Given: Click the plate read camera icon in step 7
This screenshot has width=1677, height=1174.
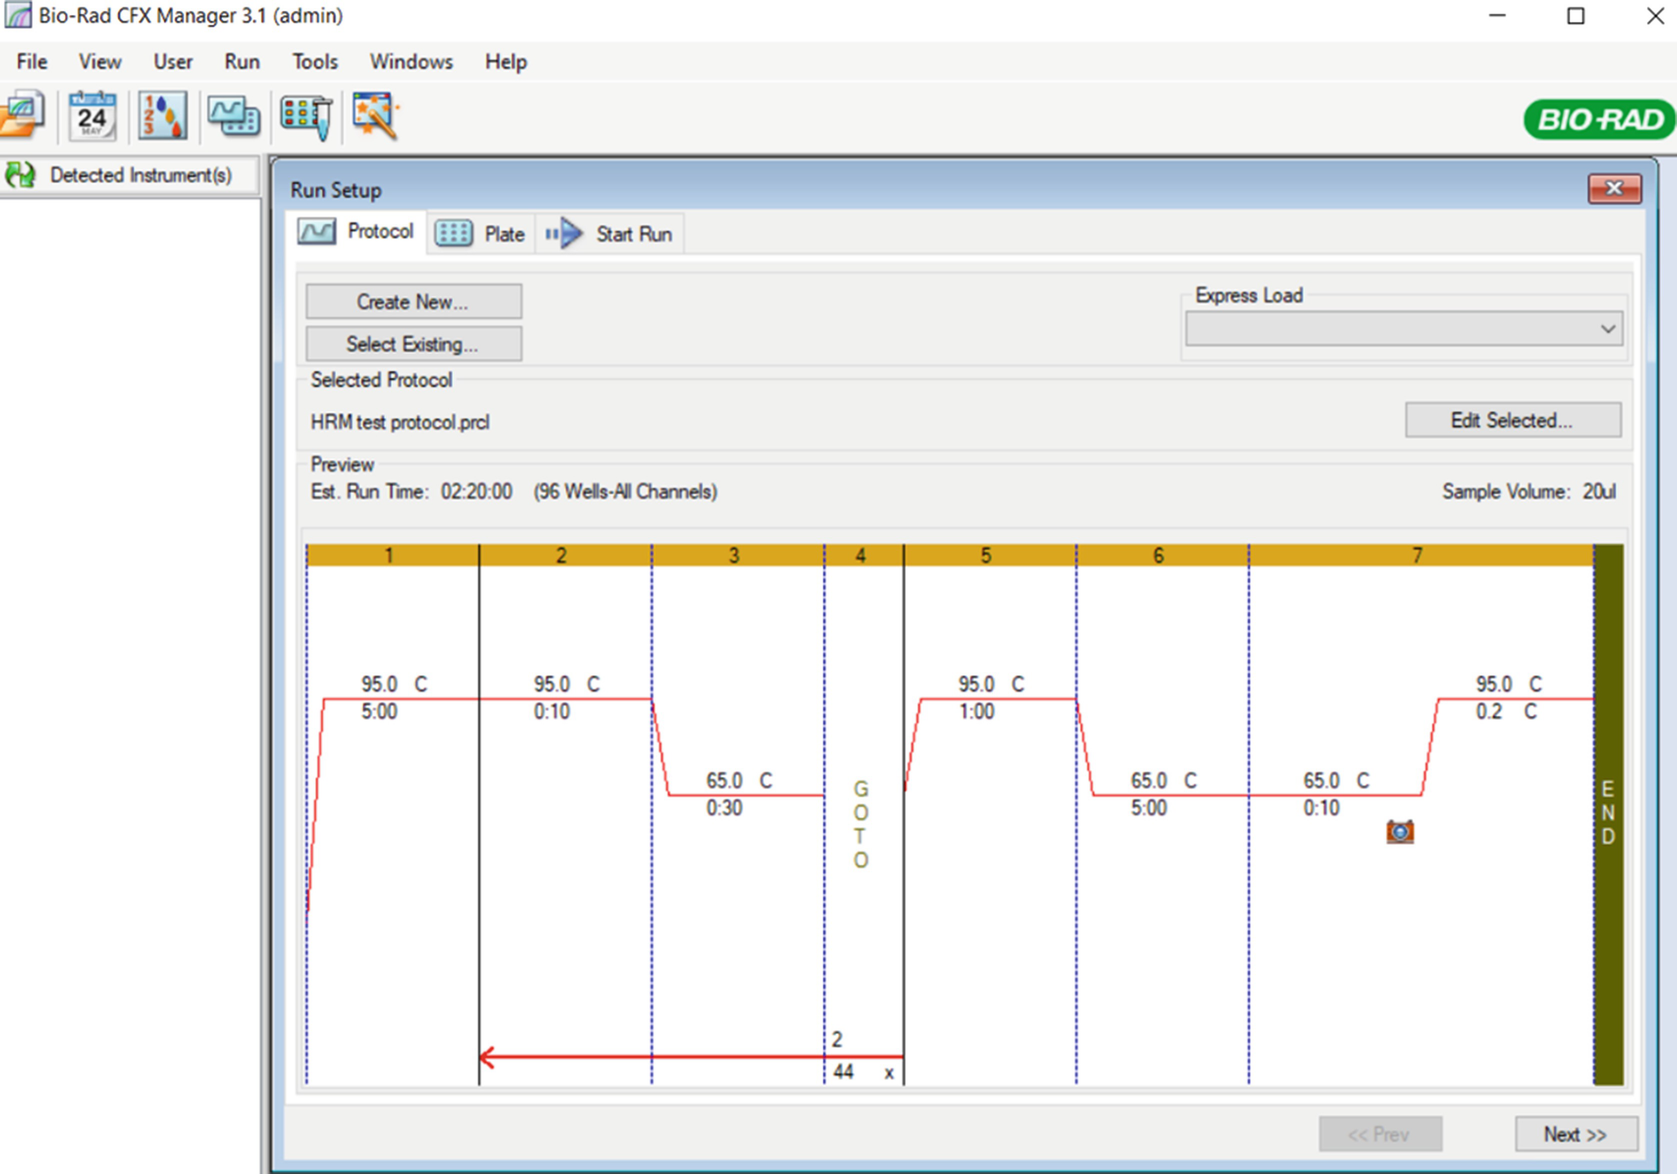Looking at the screenshot, I should point(1400,831).
